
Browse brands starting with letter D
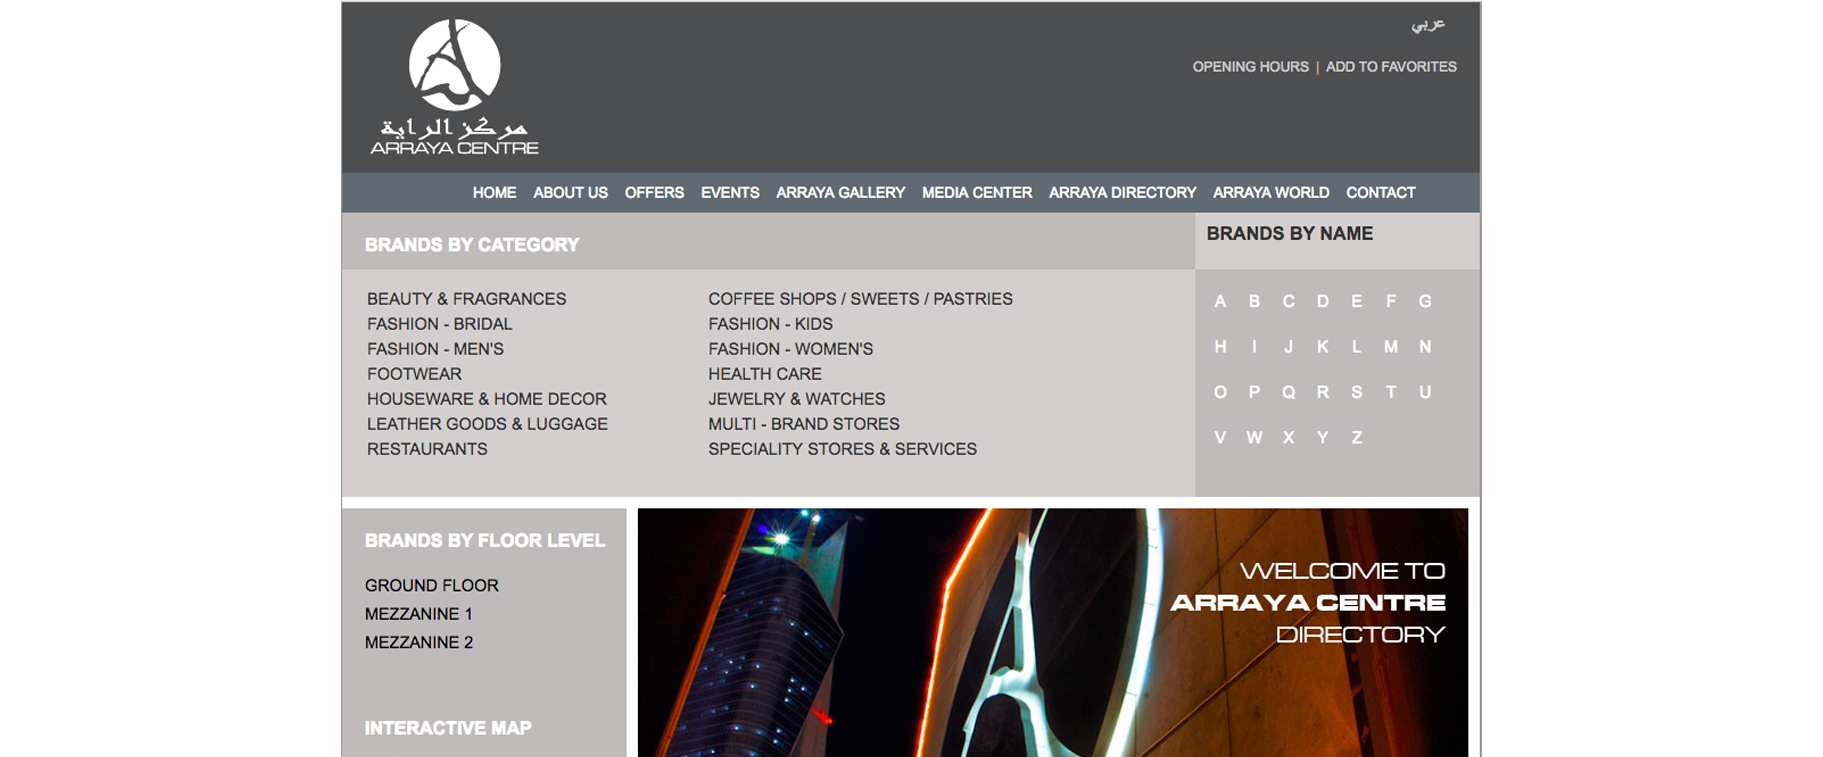coord(1322,301)
